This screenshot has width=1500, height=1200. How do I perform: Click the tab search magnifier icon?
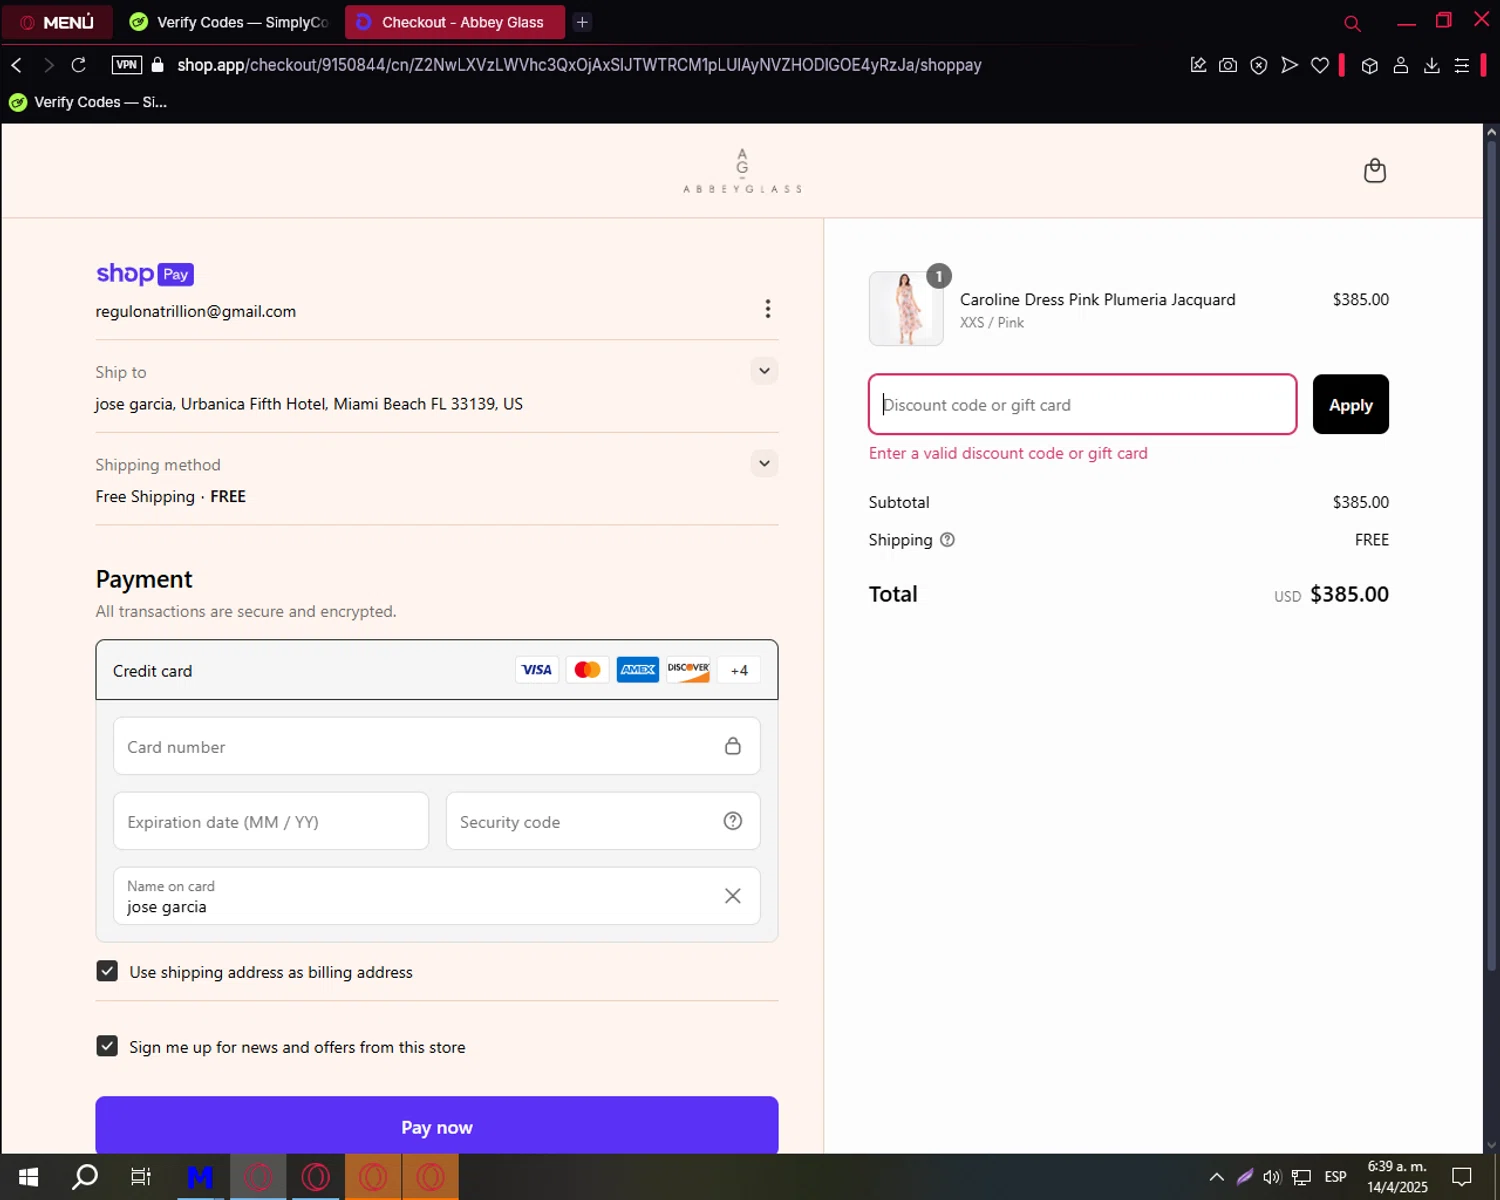(x=1352, y=23)
